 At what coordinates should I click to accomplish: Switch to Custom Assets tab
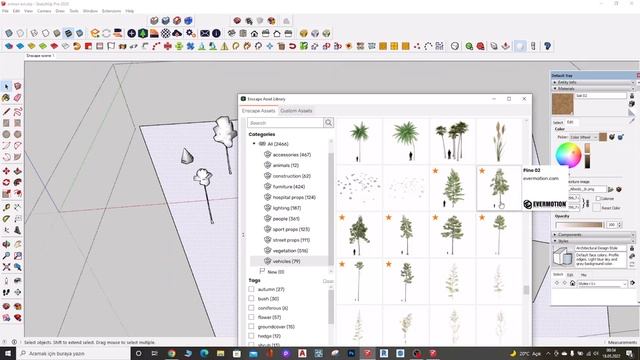tap(296, 111)
